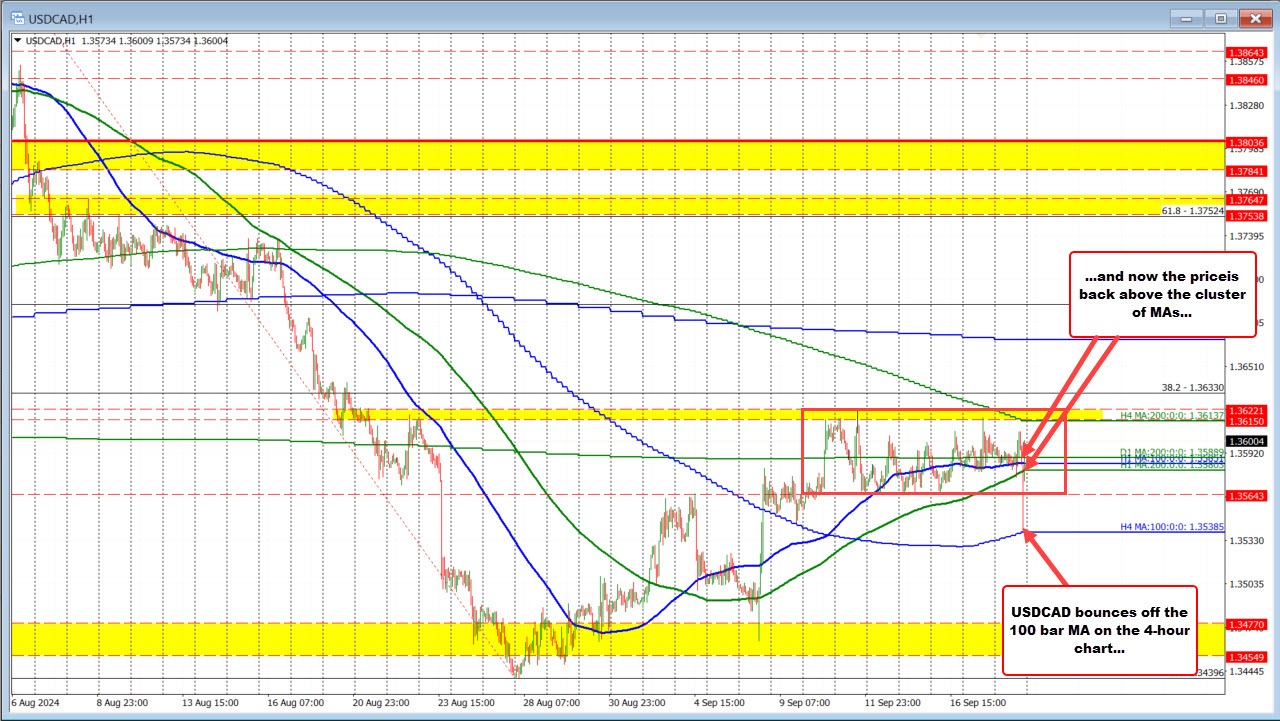Image resolution: width=1280 pixels, height=721 pixels.
Task: Click the annotation about price above the MA cluster
Action: point(1163,295)
